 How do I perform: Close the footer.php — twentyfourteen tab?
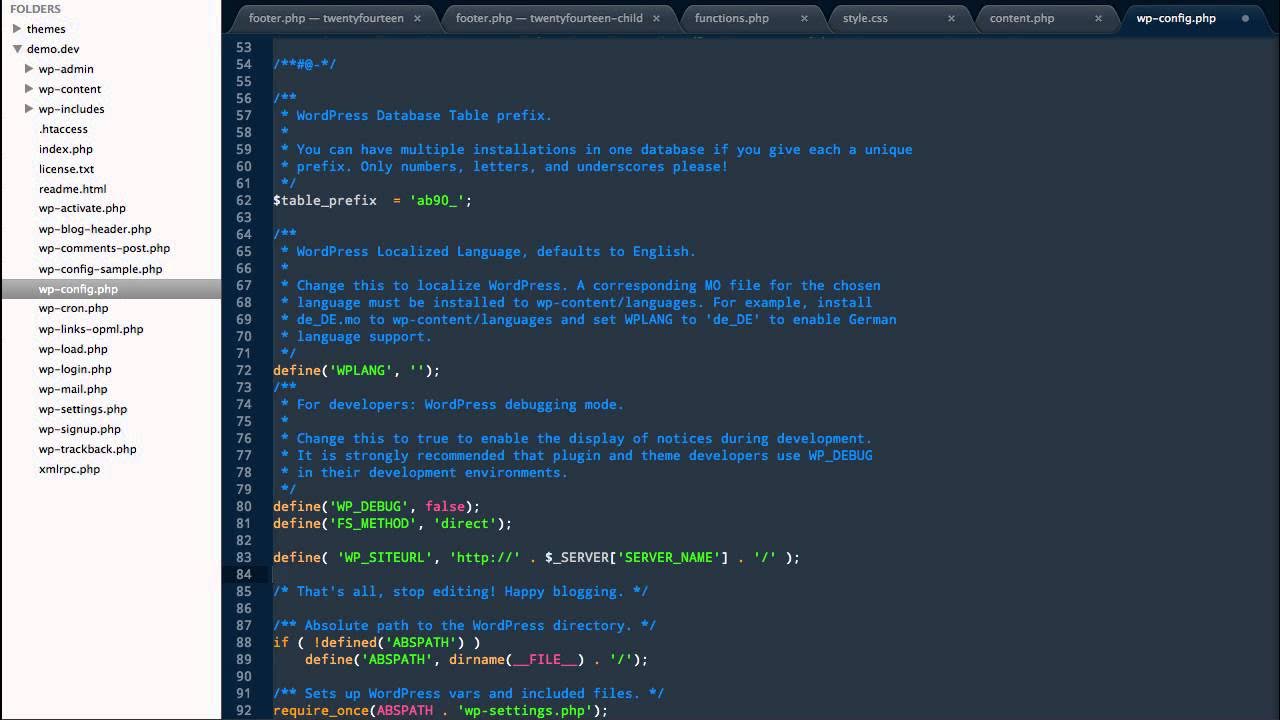tap(417, 18)
